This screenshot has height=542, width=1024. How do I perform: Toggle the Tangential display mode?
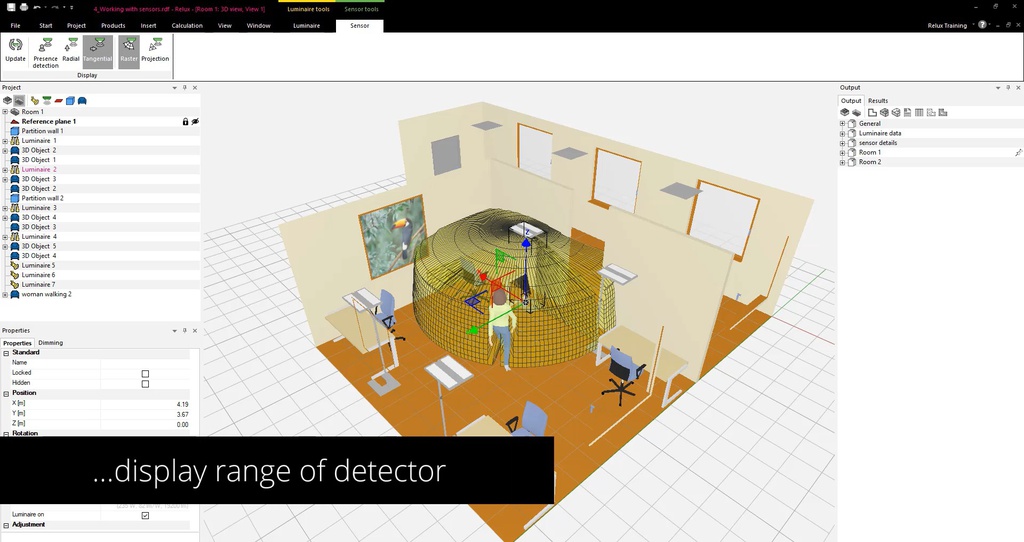98,50
